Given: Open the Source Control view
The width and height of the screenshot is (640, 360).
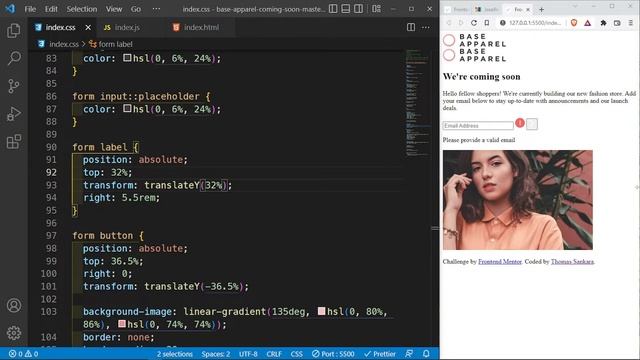Looking at the screenshot, I should (x=13, y=86).
